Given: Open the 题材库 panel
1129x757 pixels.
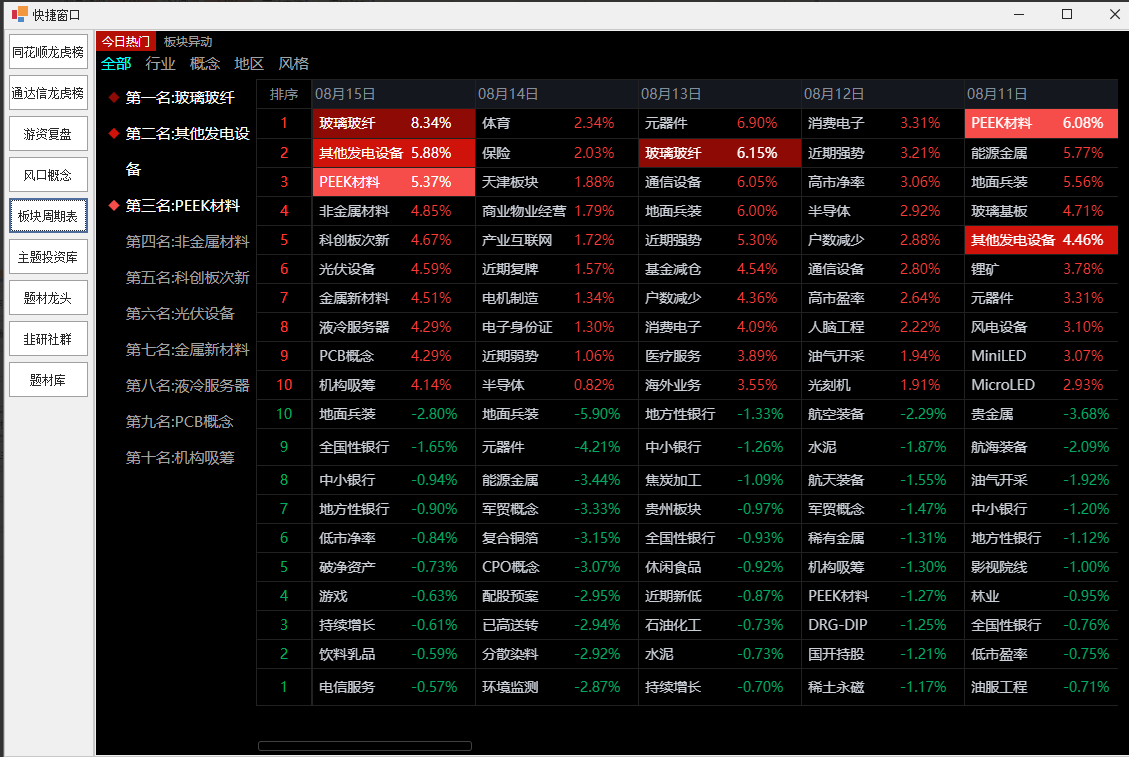Looking at the screenshot, I should coord(47,379).
